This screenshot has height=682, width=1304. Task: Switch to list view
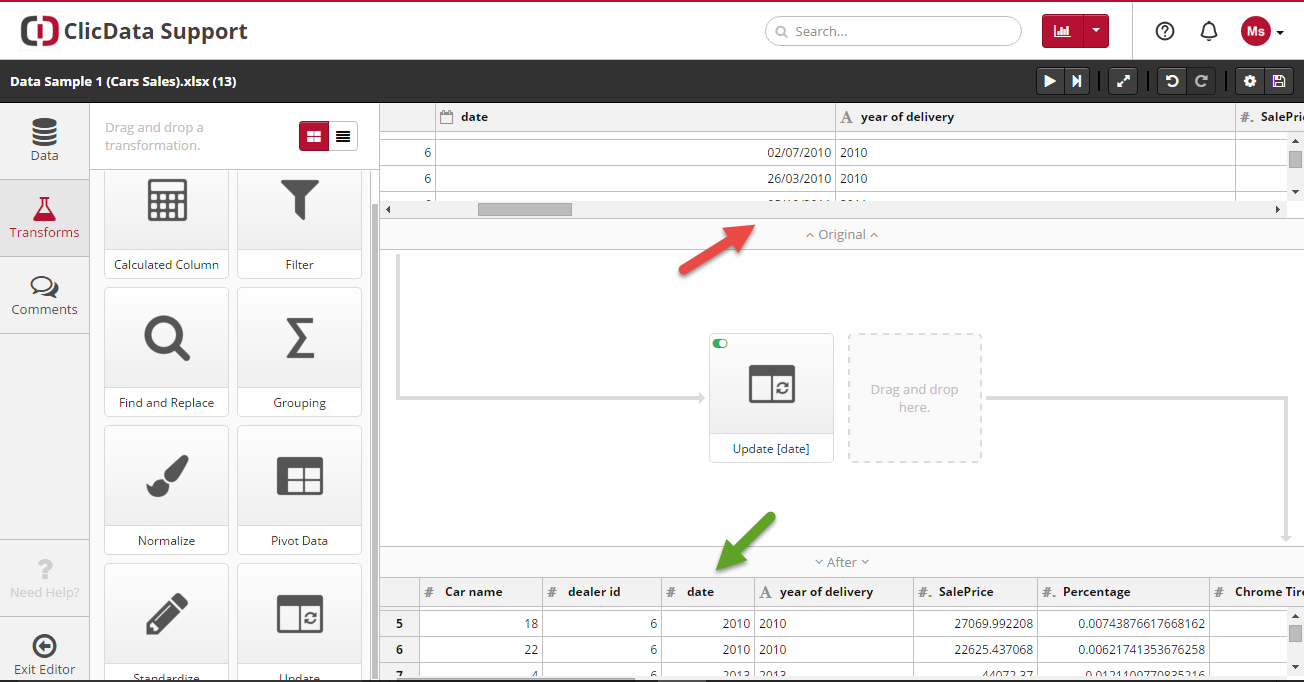[x=343, y=136]
